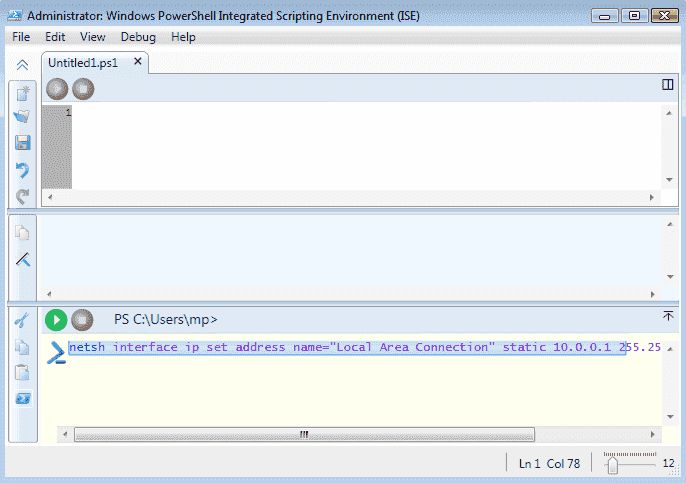Click the Undo arrow icon
Viewport: 686px width, 483px height.
click(x=22, y=170)
